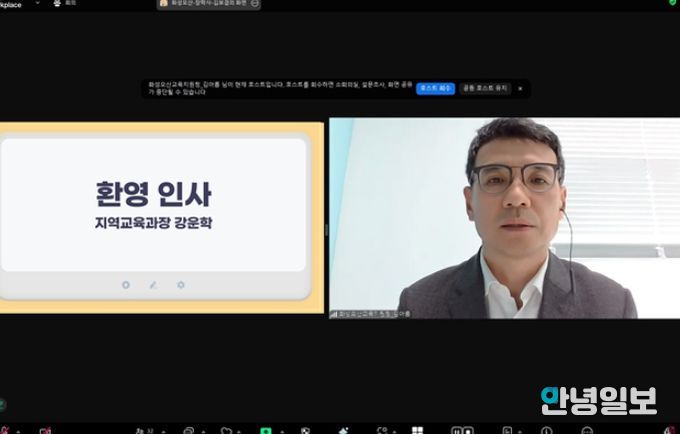Open options circle on 김보경의 화면 shared-screen label
This screenshot has width=680, height=434.
pos(255,3)
